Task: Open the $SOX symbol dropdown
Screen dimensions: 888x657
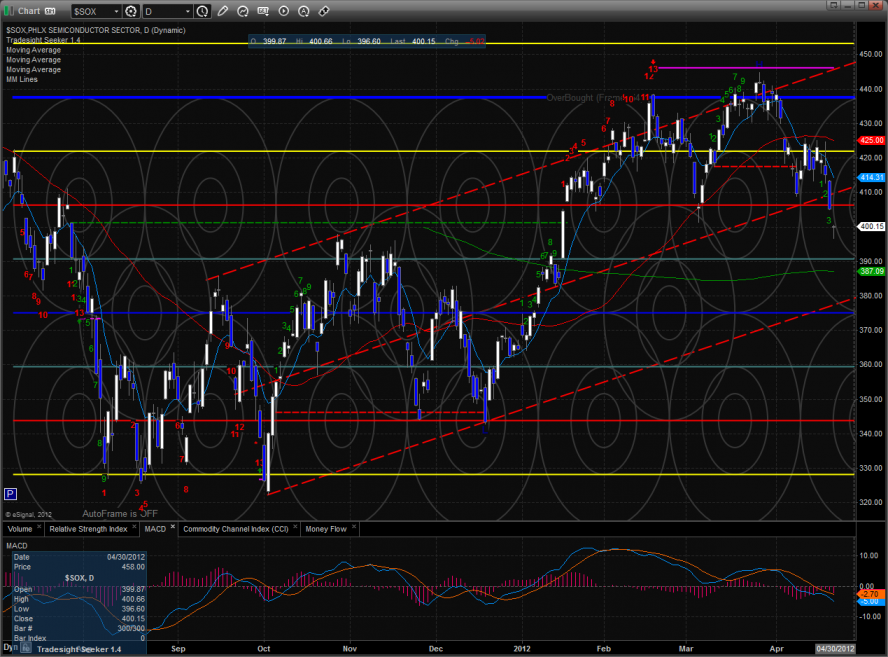Action: [x=96, y=11]
